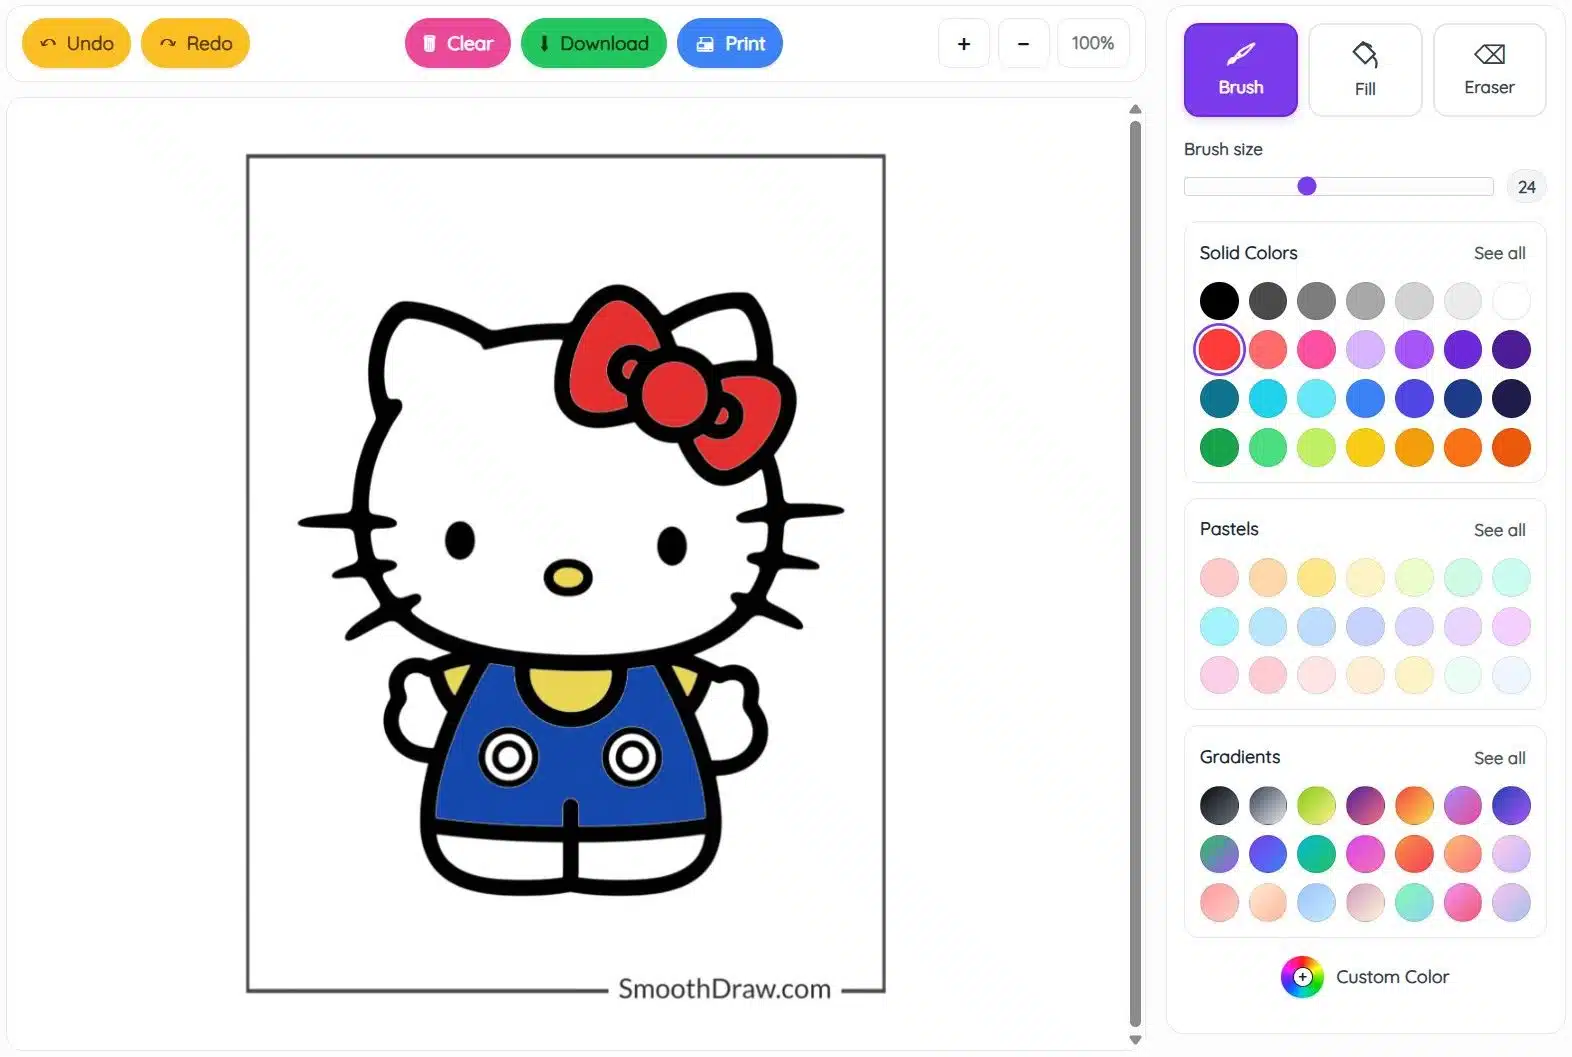Pick the teal gradient swatch, second row
The height and width of the screenshot is (1057, 1572).
pyautogui.click(x=1316, y=854)
